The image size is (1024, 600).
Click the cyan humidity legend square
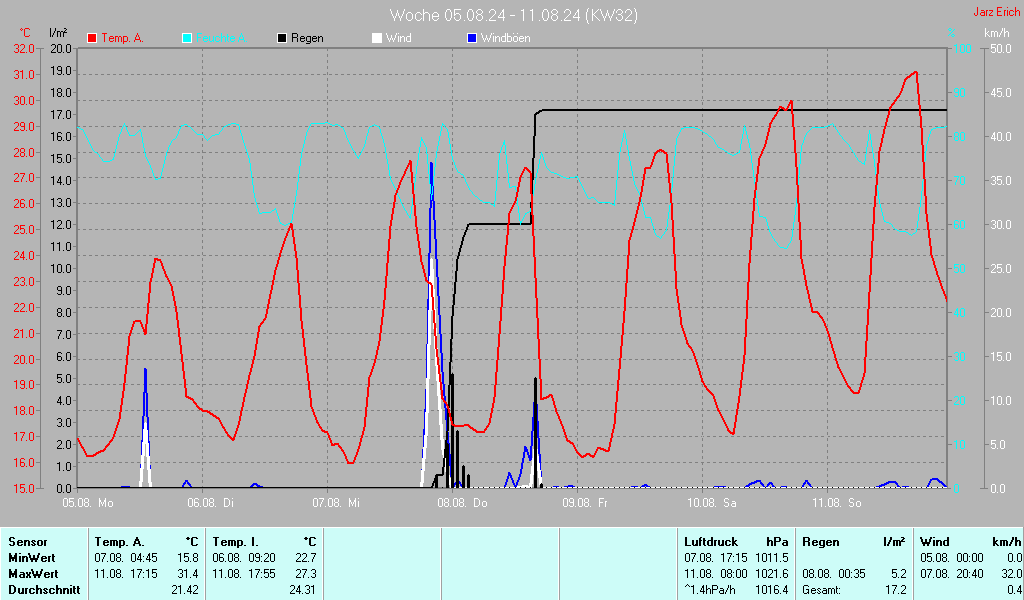pyautogui.click(x=187, y=38)
